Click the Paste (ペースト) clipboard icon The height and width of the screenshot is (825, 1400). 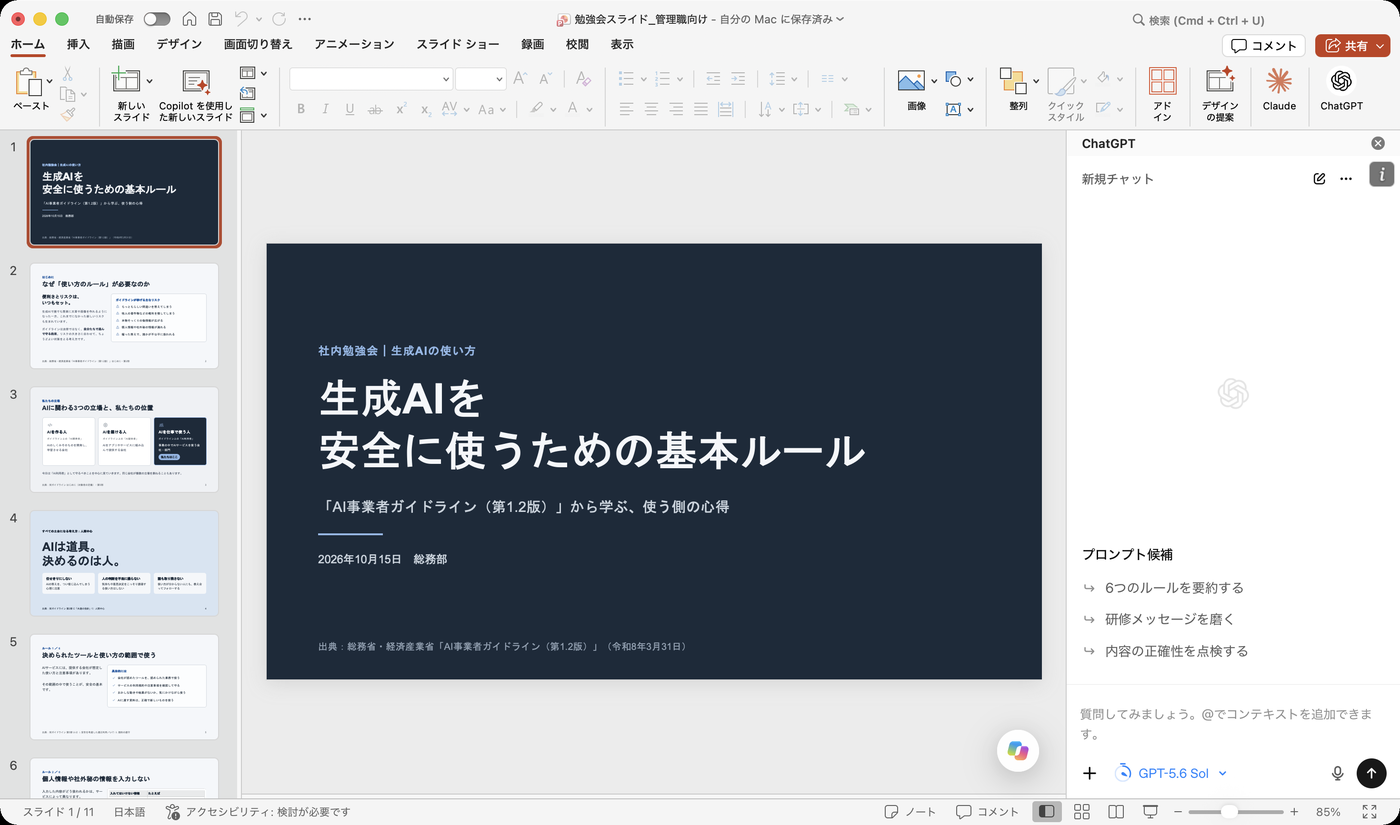[x=30, y=82]
